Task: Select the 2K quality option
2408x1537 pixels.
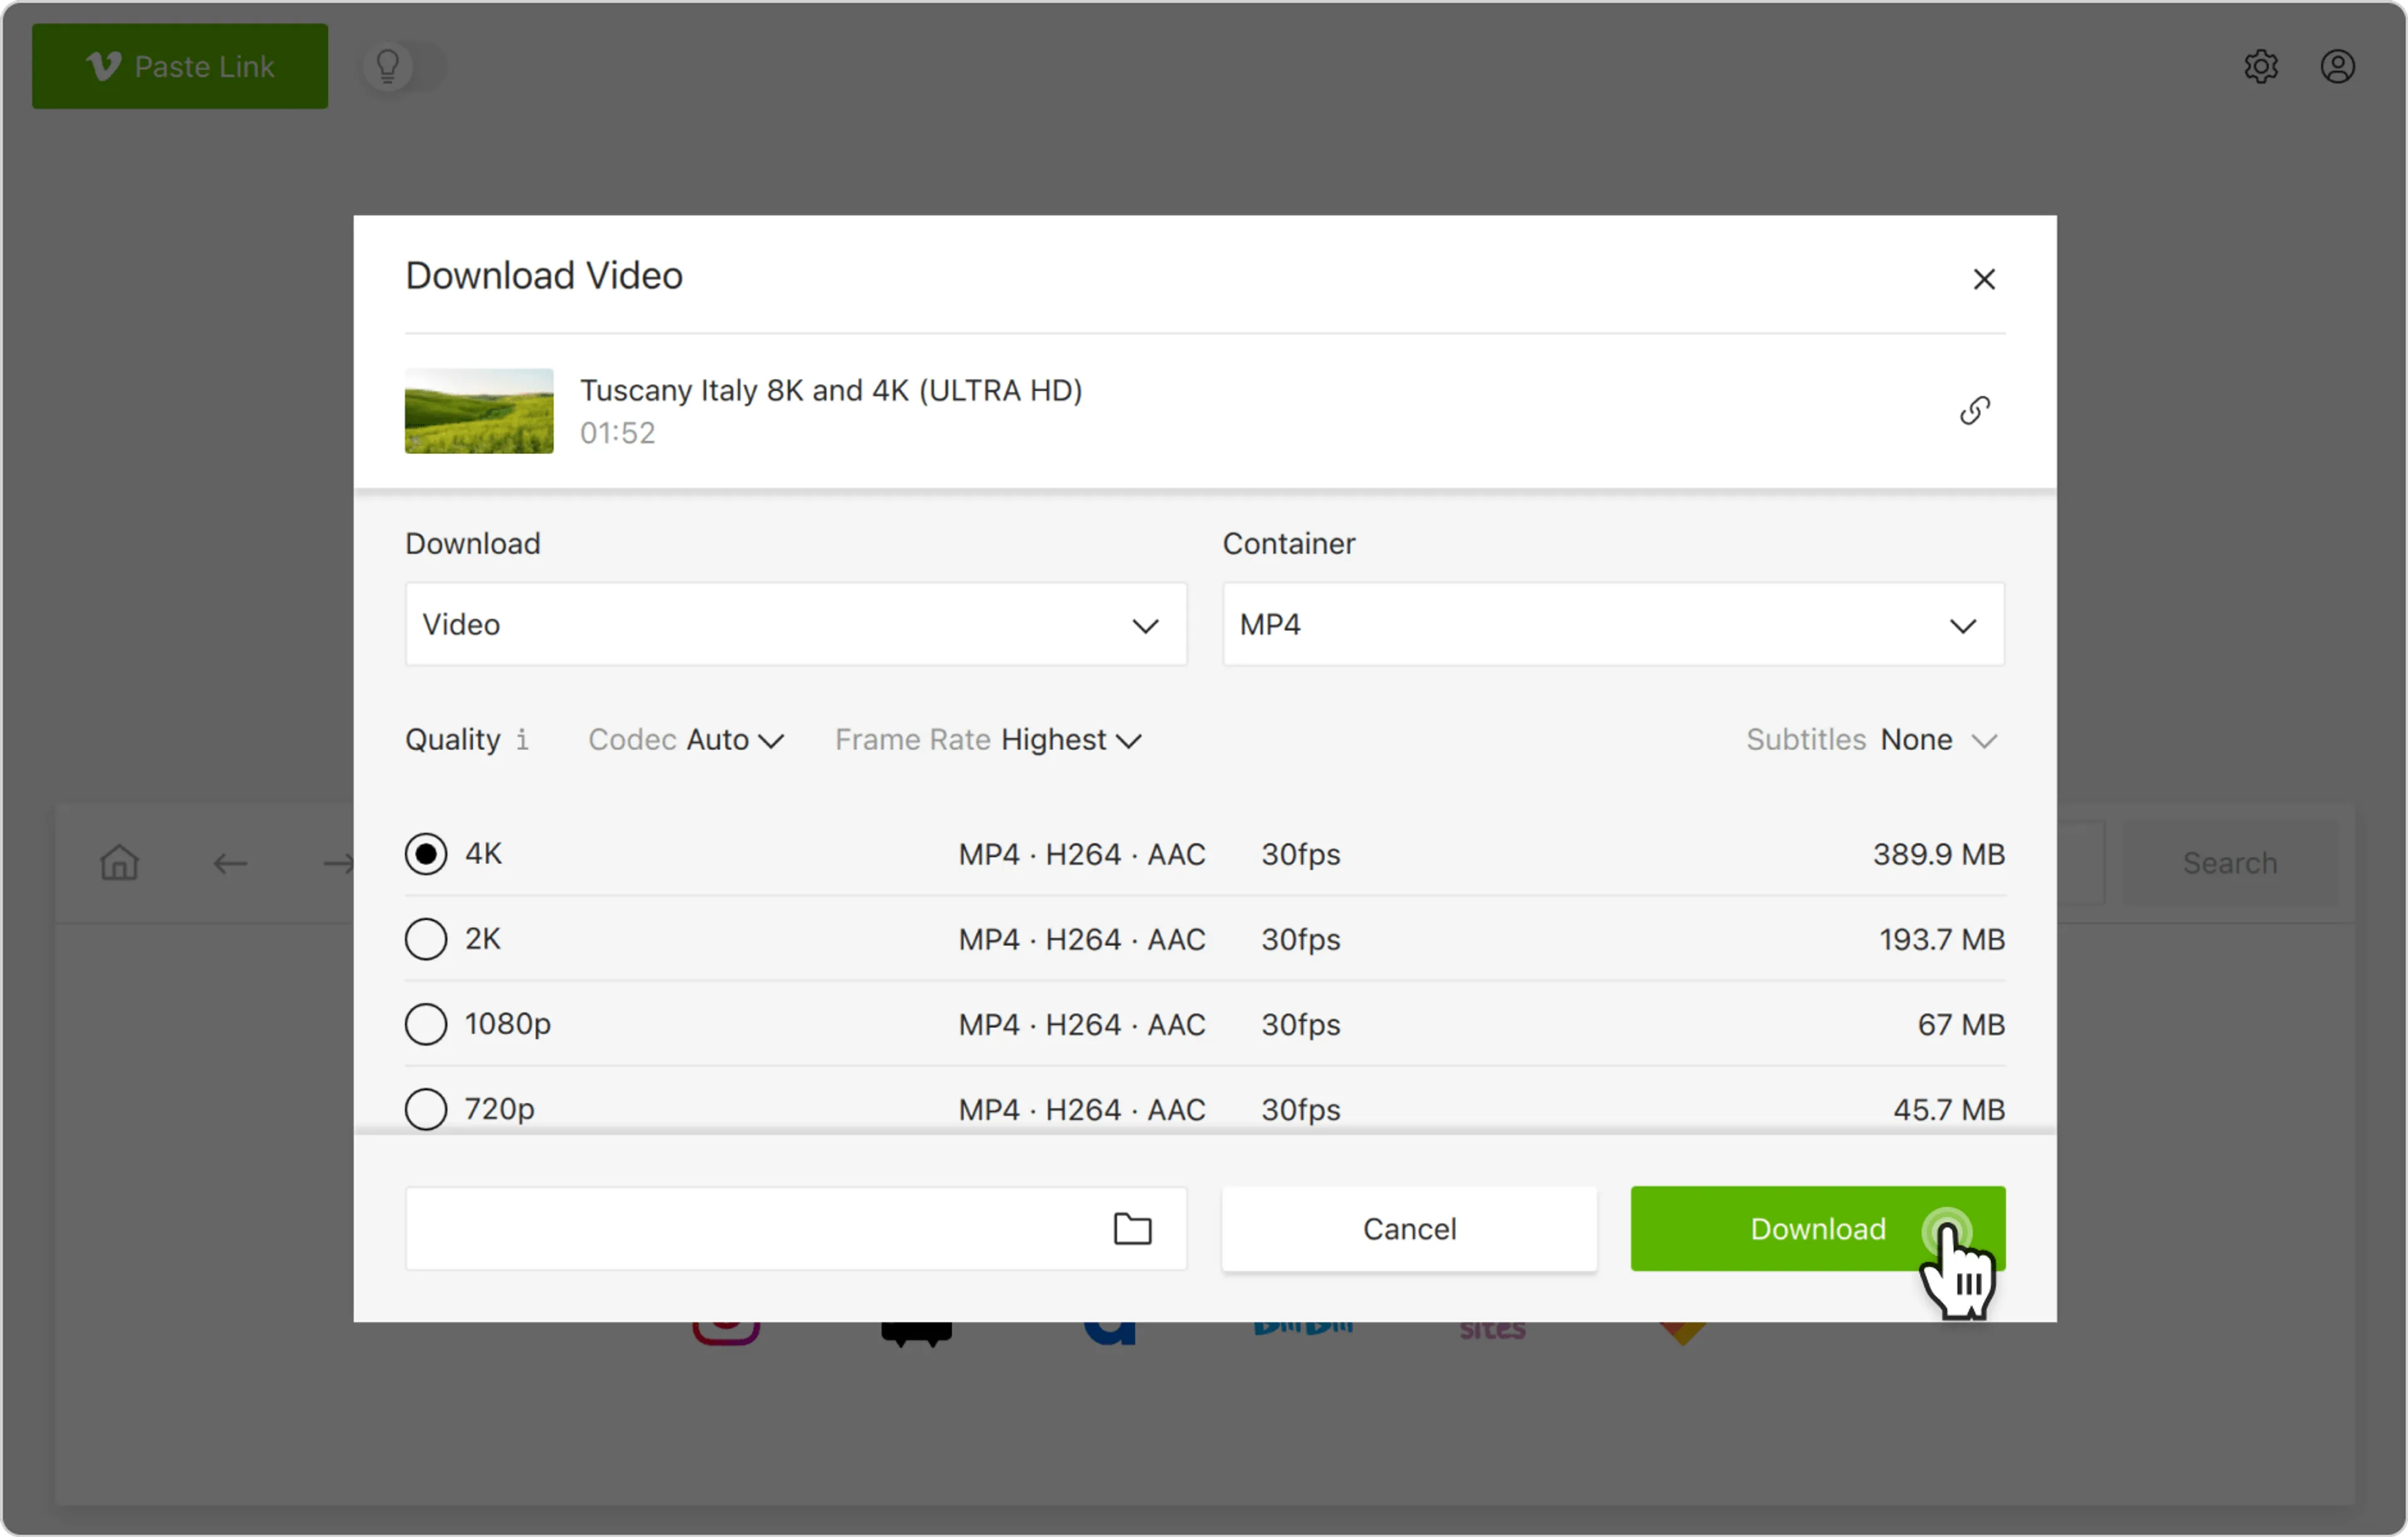Action: point(426,939)
